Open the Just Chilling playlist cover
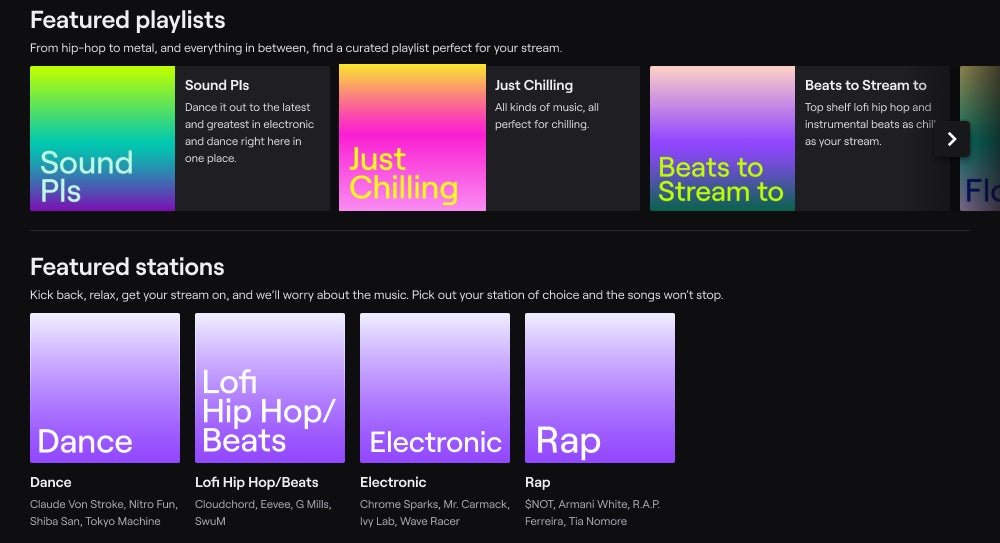Viewport: 1000px width, 543px height. coord(412,139)
